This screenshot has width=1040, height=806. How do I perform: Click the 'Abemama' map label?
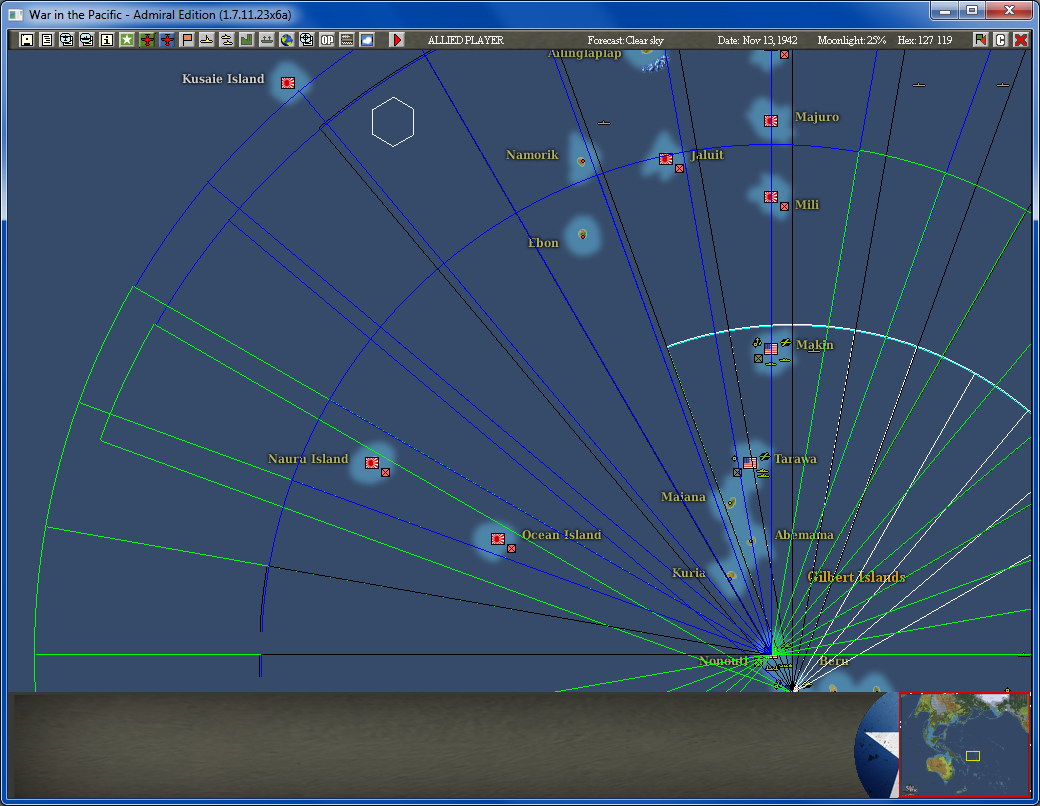(804, 535)
